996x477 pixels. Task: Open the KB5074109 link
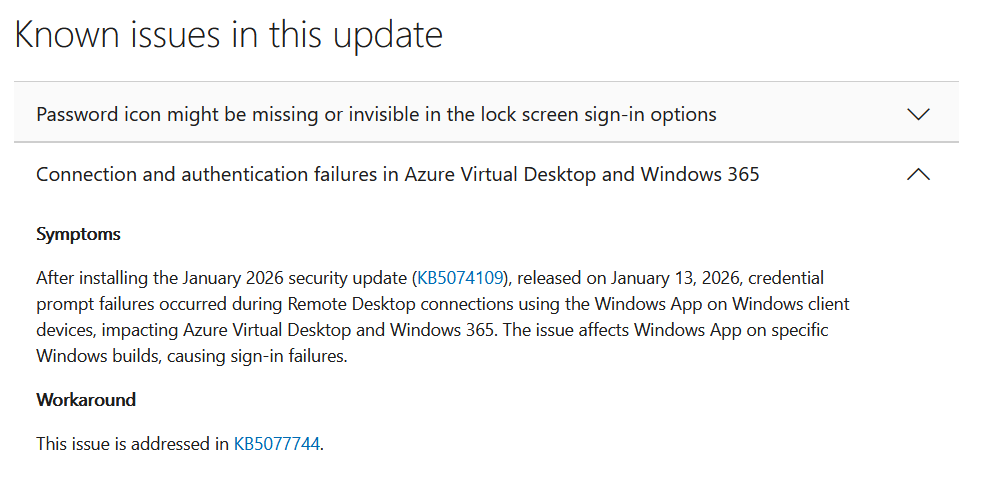(x=461, y=277)
